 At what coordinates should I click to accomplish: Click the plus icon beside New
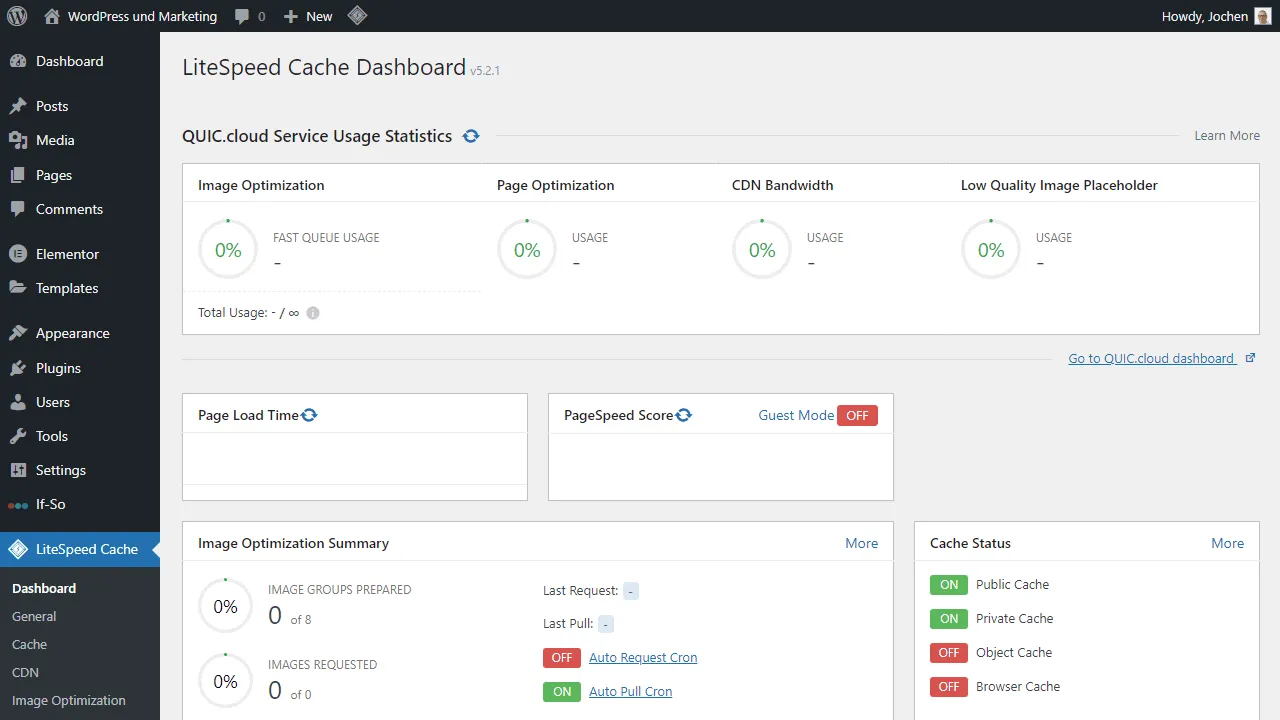[291, 16]
